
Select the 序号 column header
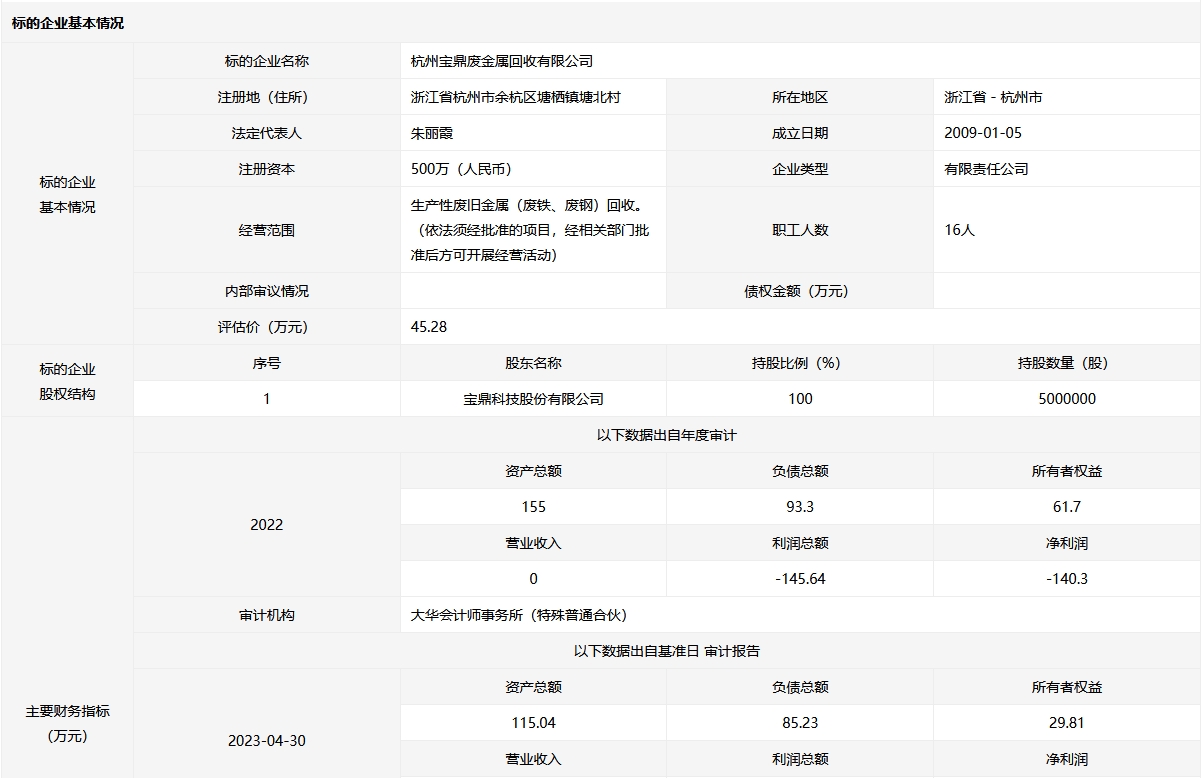[267, 363]
